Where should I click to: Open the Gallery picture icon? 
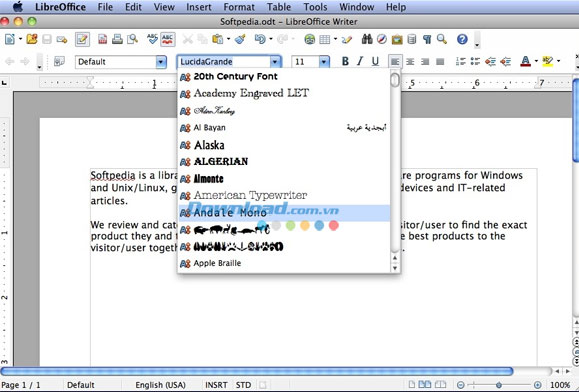[x=397, y=39]
